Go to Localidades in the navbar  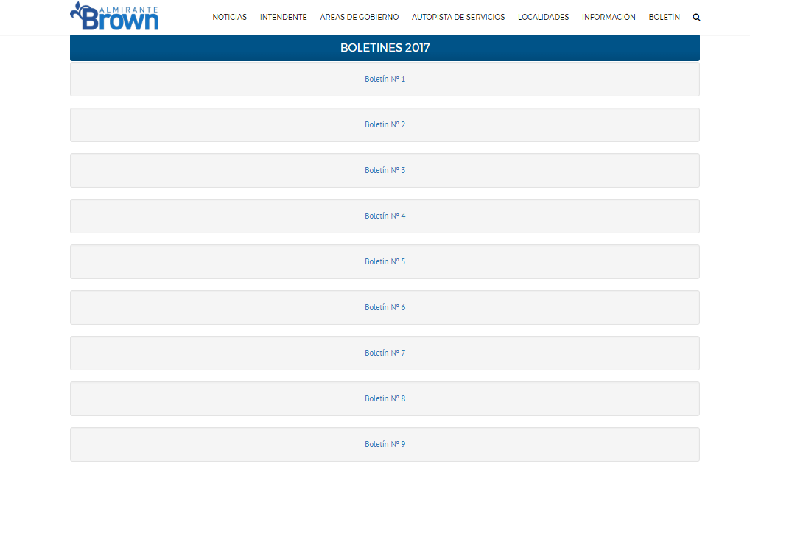544,17
